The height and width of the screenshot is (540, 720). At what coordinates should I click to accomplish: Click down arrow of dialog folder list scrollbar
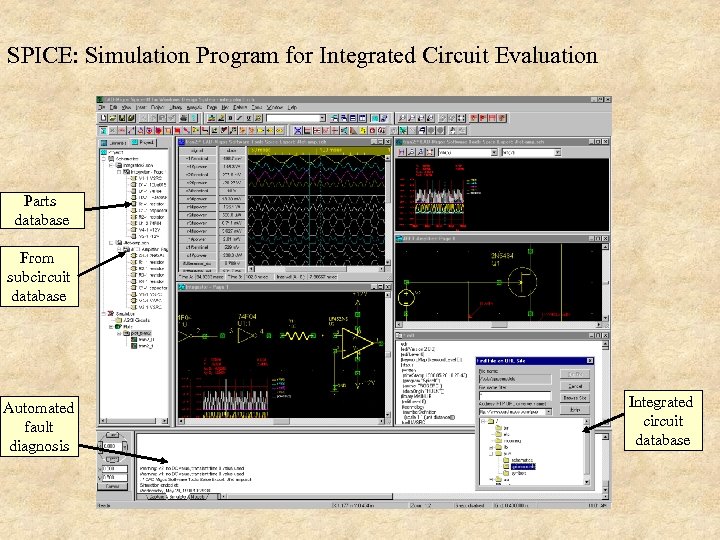(586, 482)
